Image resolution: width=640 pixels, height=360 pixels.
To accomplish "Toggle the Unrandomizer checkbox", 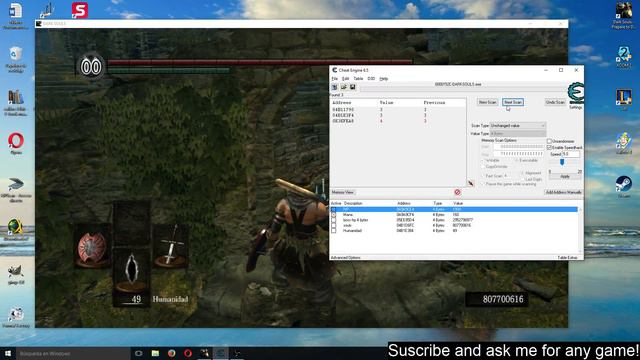I will point(549,141).
